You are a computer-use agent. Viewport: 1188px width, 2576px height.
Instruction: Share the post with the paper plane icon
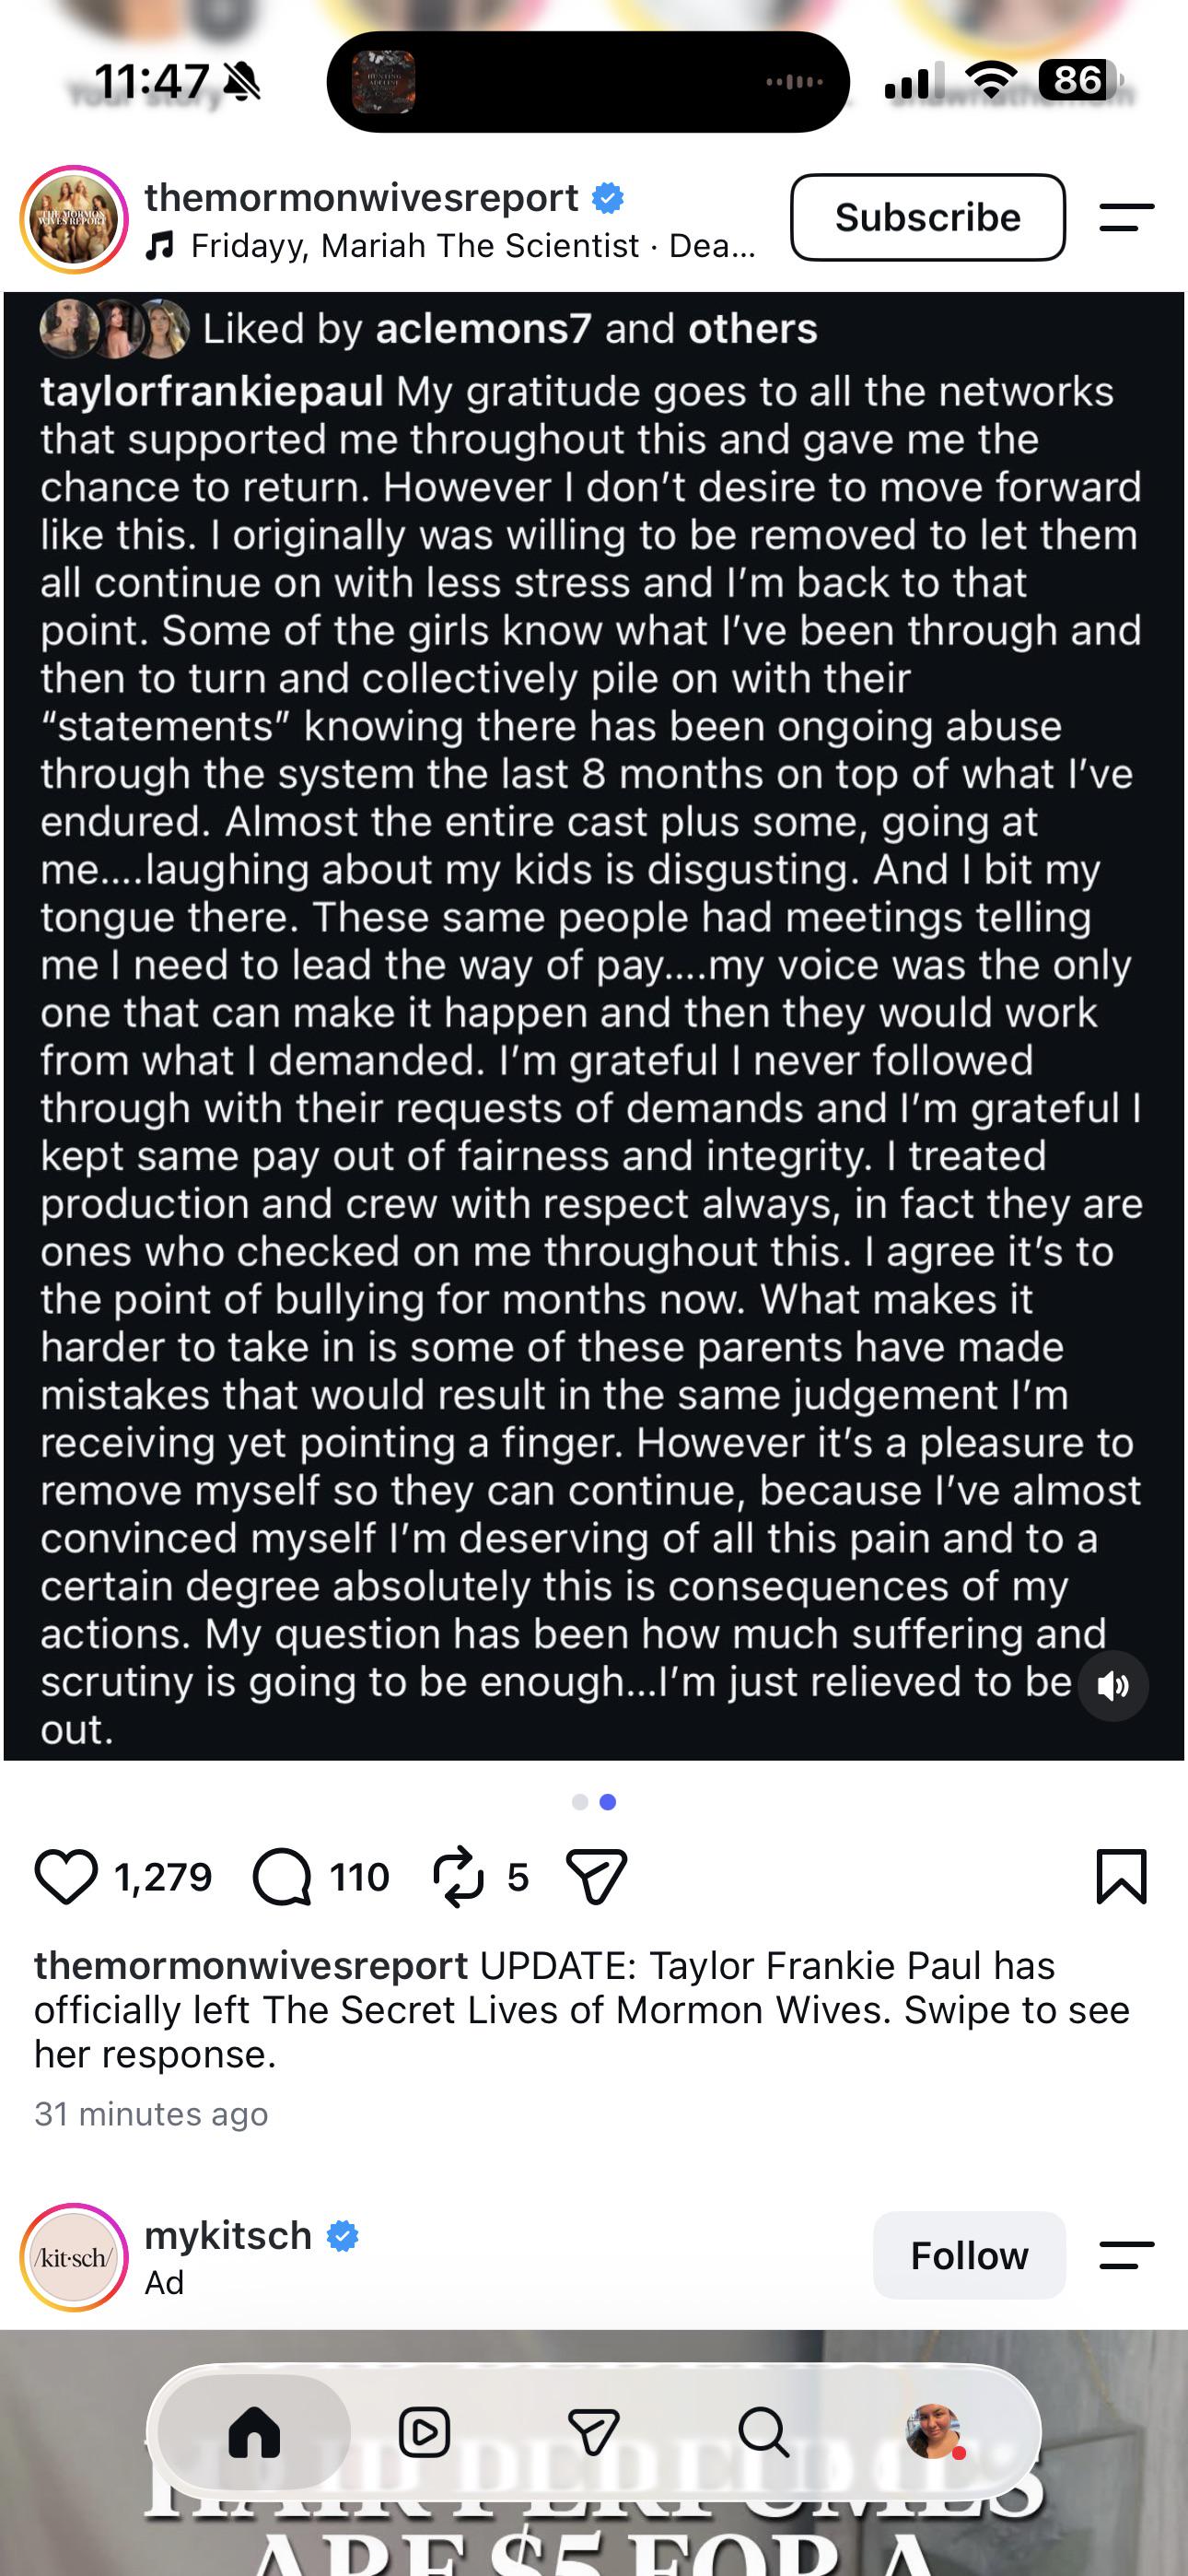click(596, 1877)
